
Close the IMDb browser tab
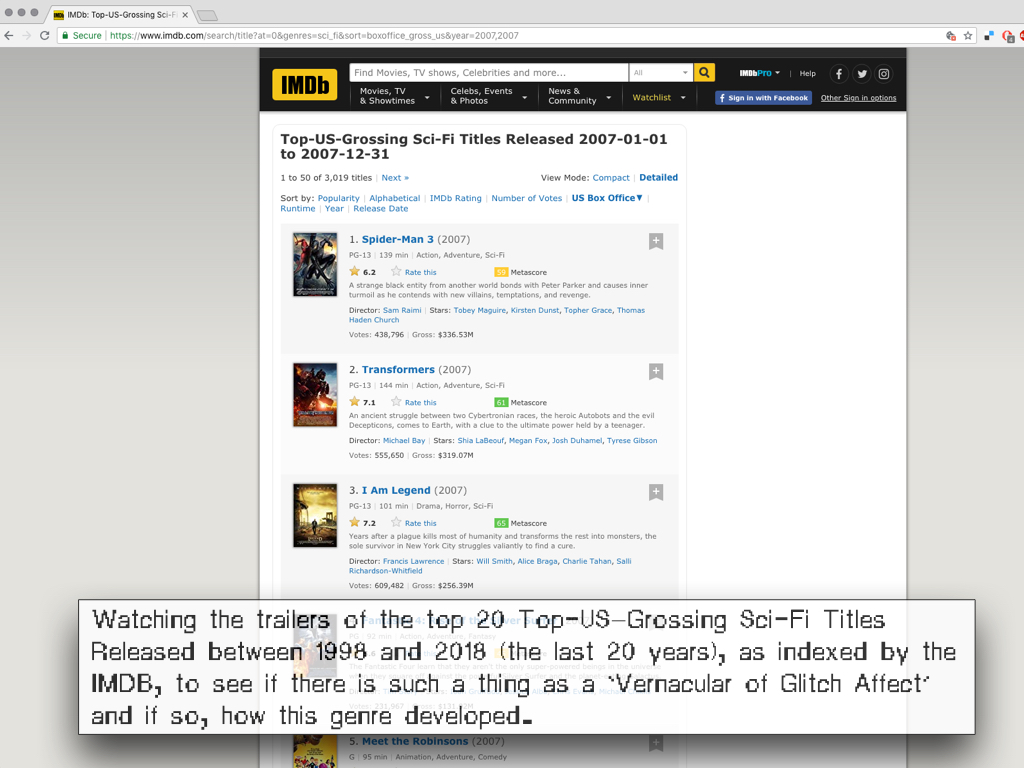click(185, 14)
